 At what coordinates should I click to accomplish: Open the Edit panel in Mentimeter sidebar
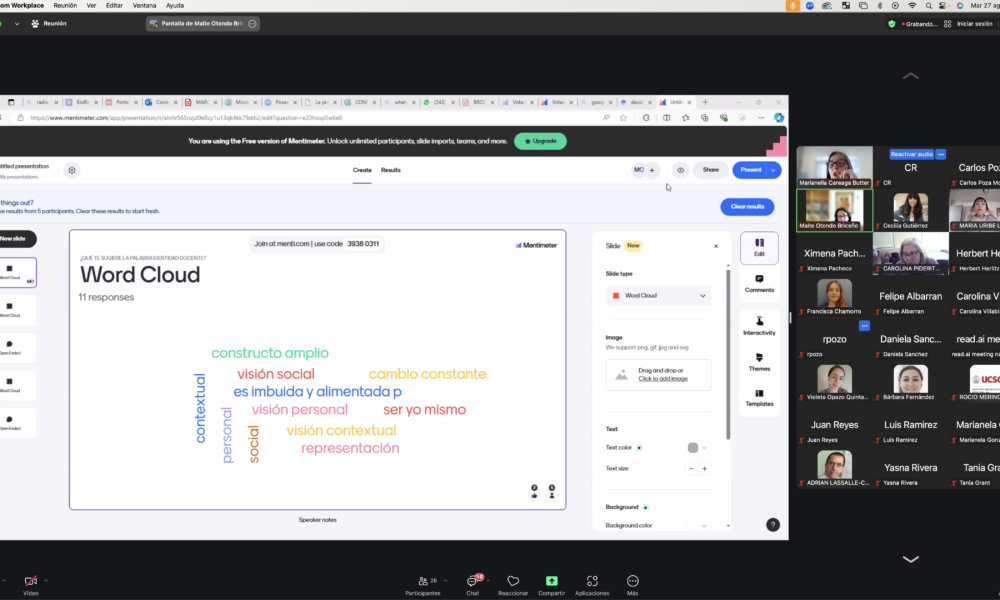click(x=759, y=247)
